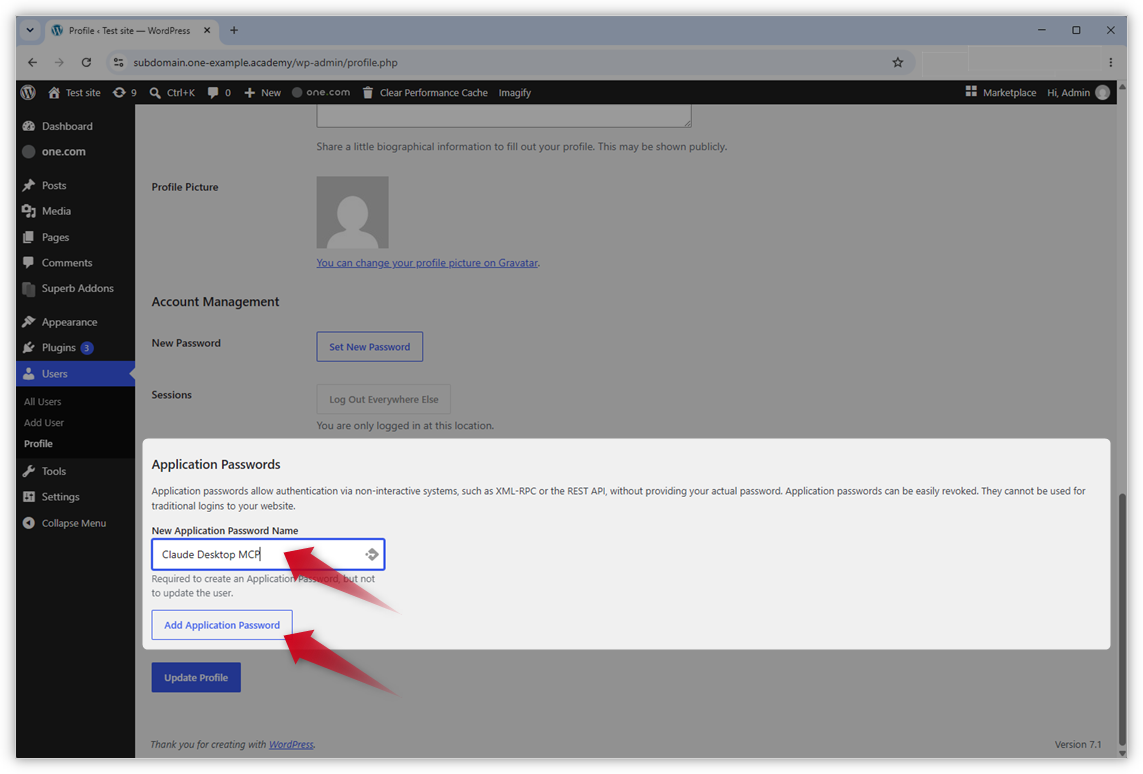Click the page vertical scrollbar
Screen dimensions: 1143x774
pos(1123,619)
